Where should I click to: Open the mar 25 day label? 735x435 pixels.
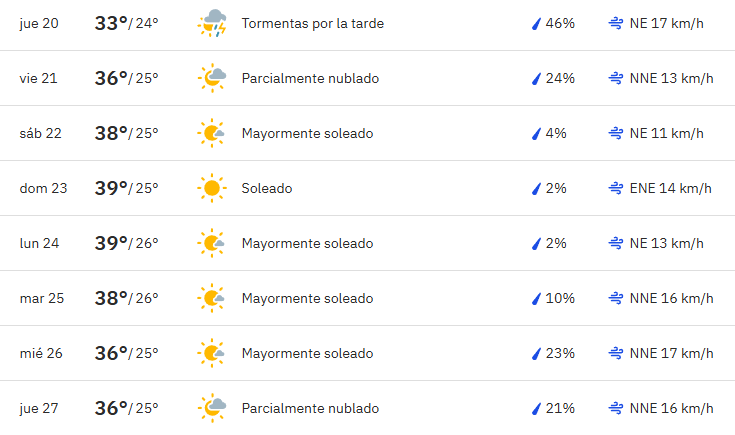[x=42, y=298]
